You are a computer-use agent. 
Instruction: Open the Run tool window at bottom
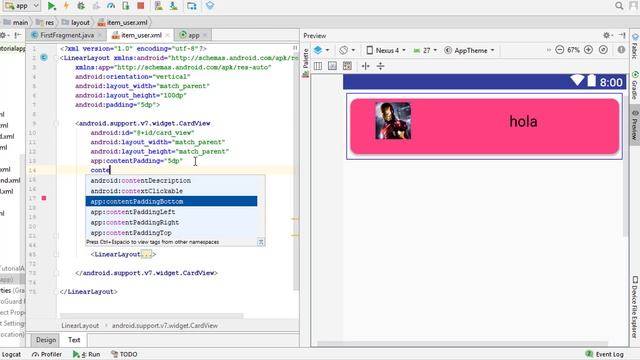point(87,354)
